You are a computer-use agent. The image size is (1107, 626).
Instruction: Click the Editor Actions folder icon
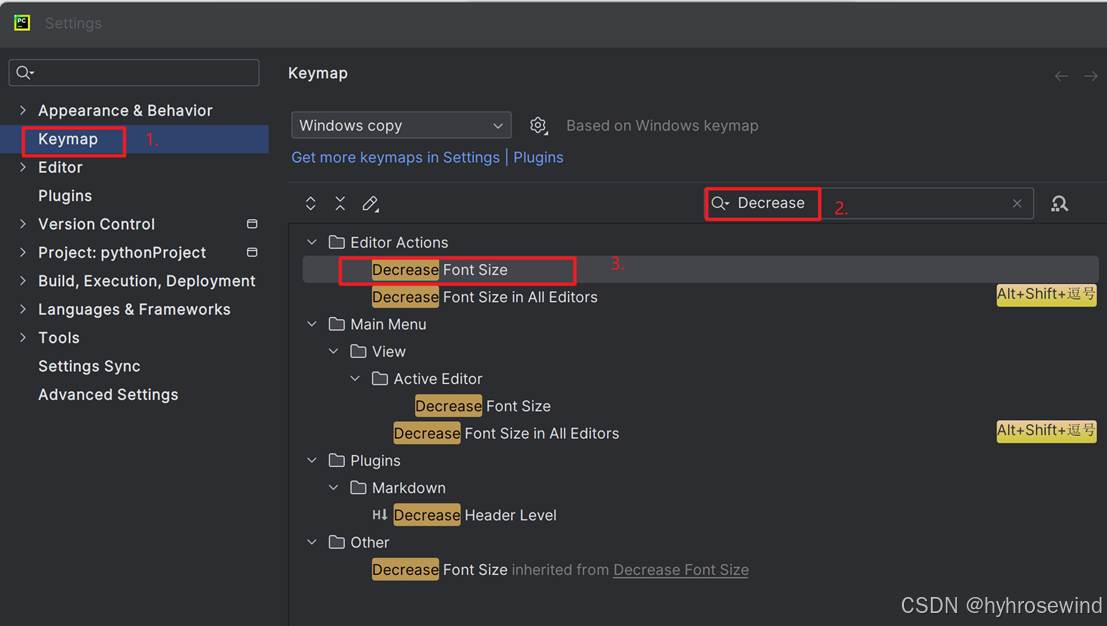click(337, 242)
